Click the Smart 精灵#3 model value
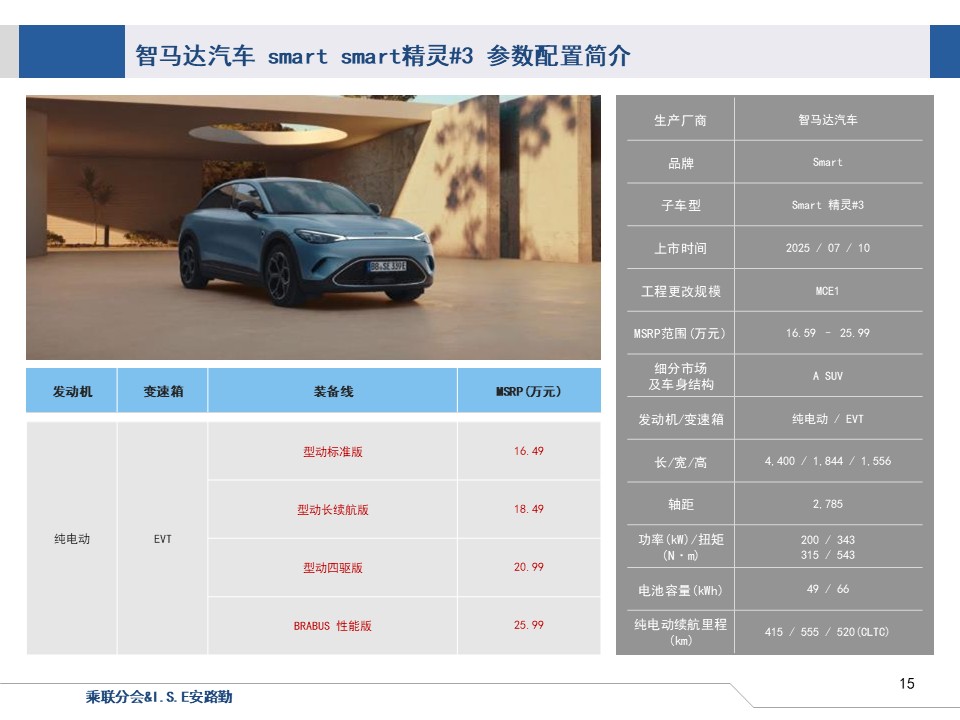960x720 pixels. tap(828, 205)
